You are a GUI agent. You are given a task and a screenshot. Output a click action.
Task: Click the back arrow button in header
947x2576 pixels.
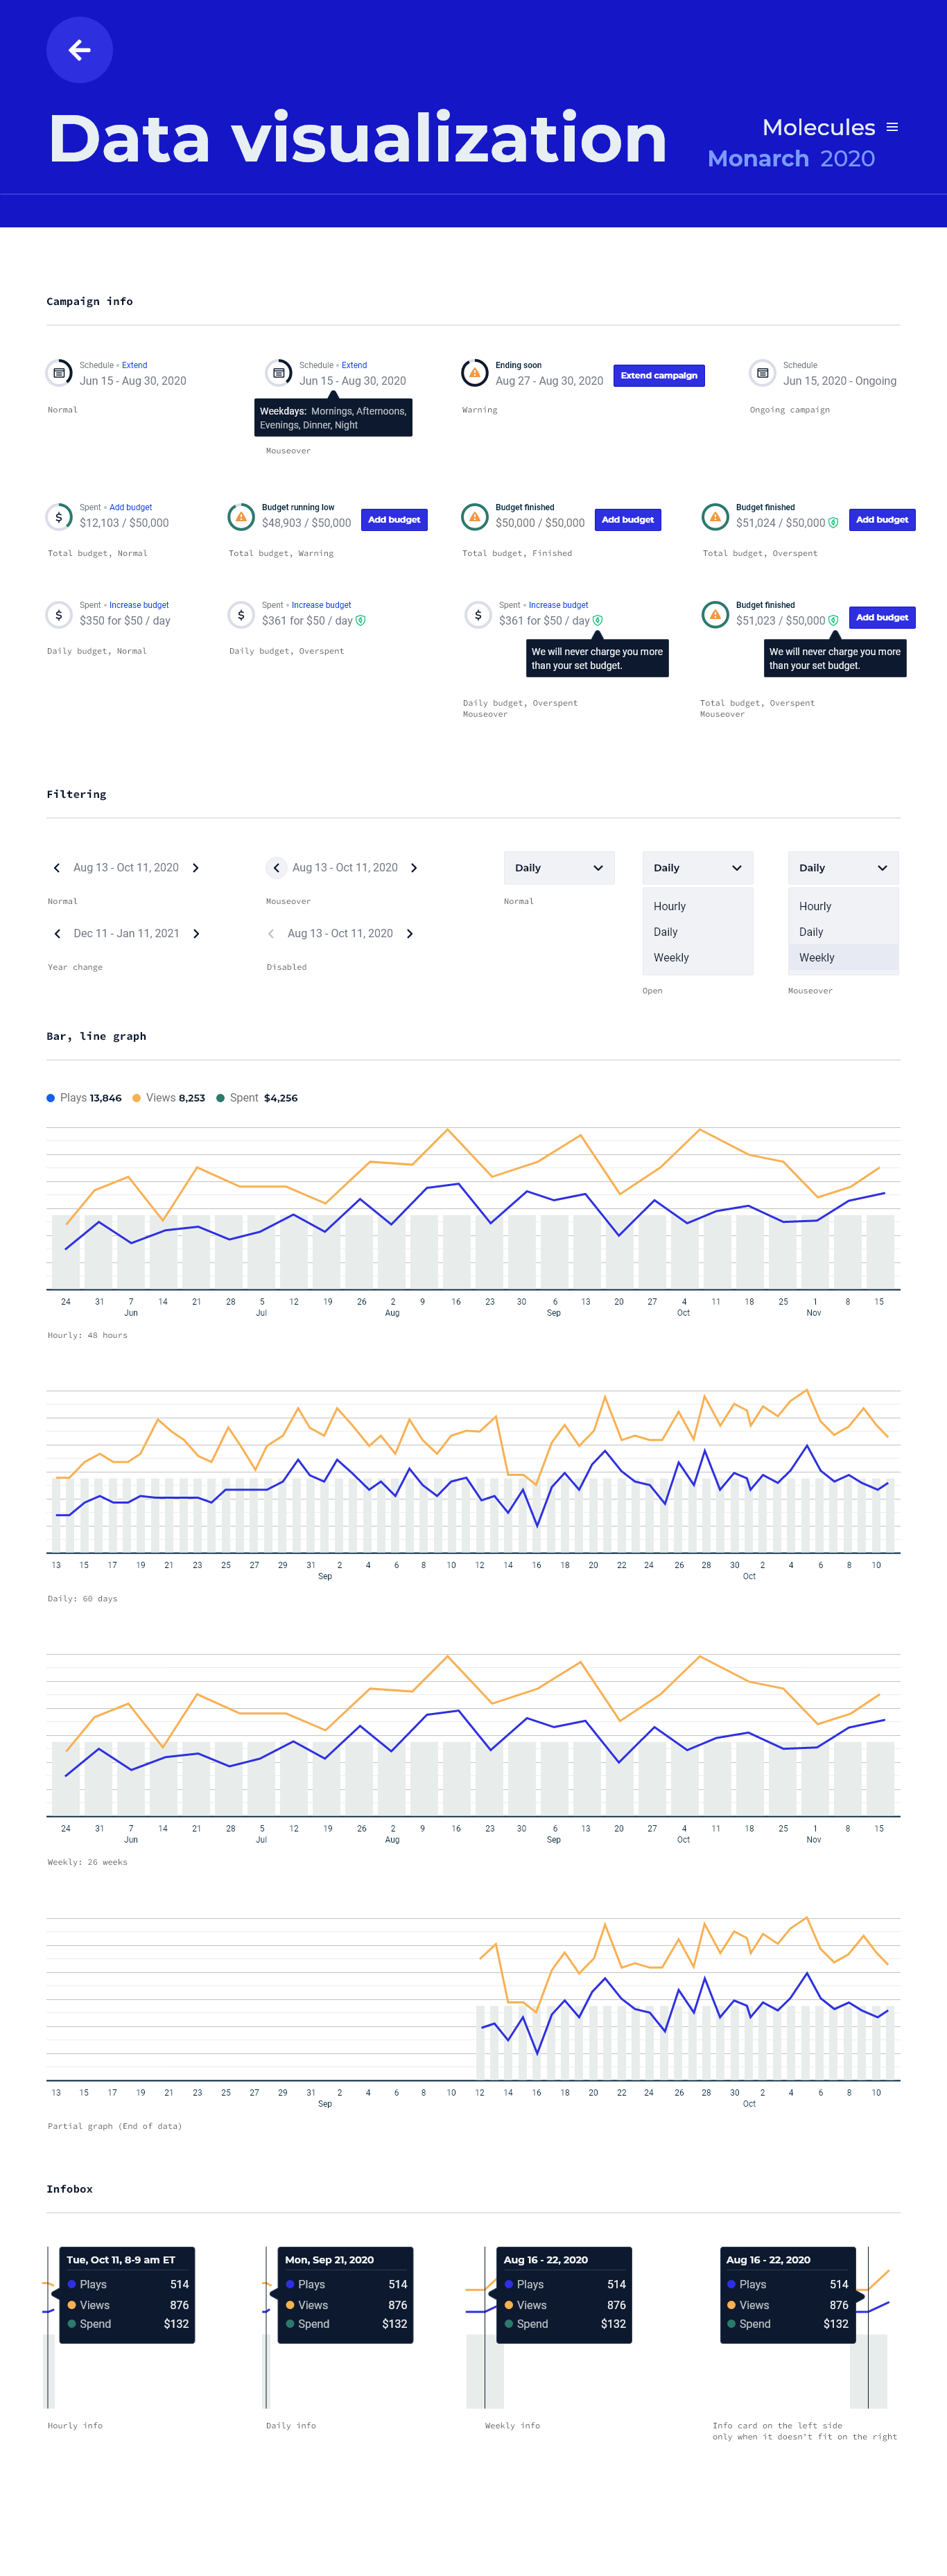tap(79, 50)
